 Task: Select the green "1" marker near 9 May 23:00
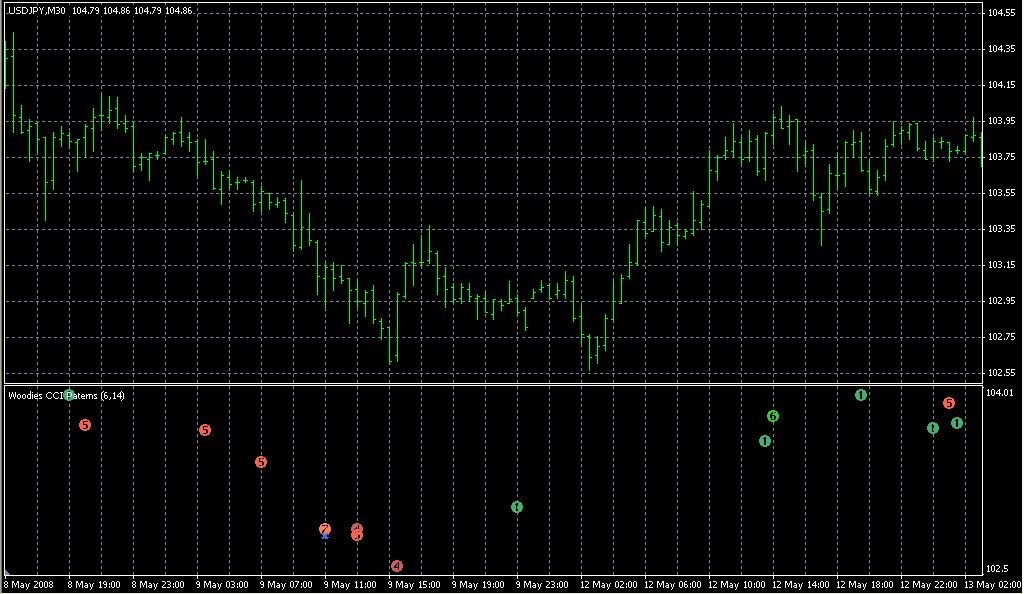517,507
